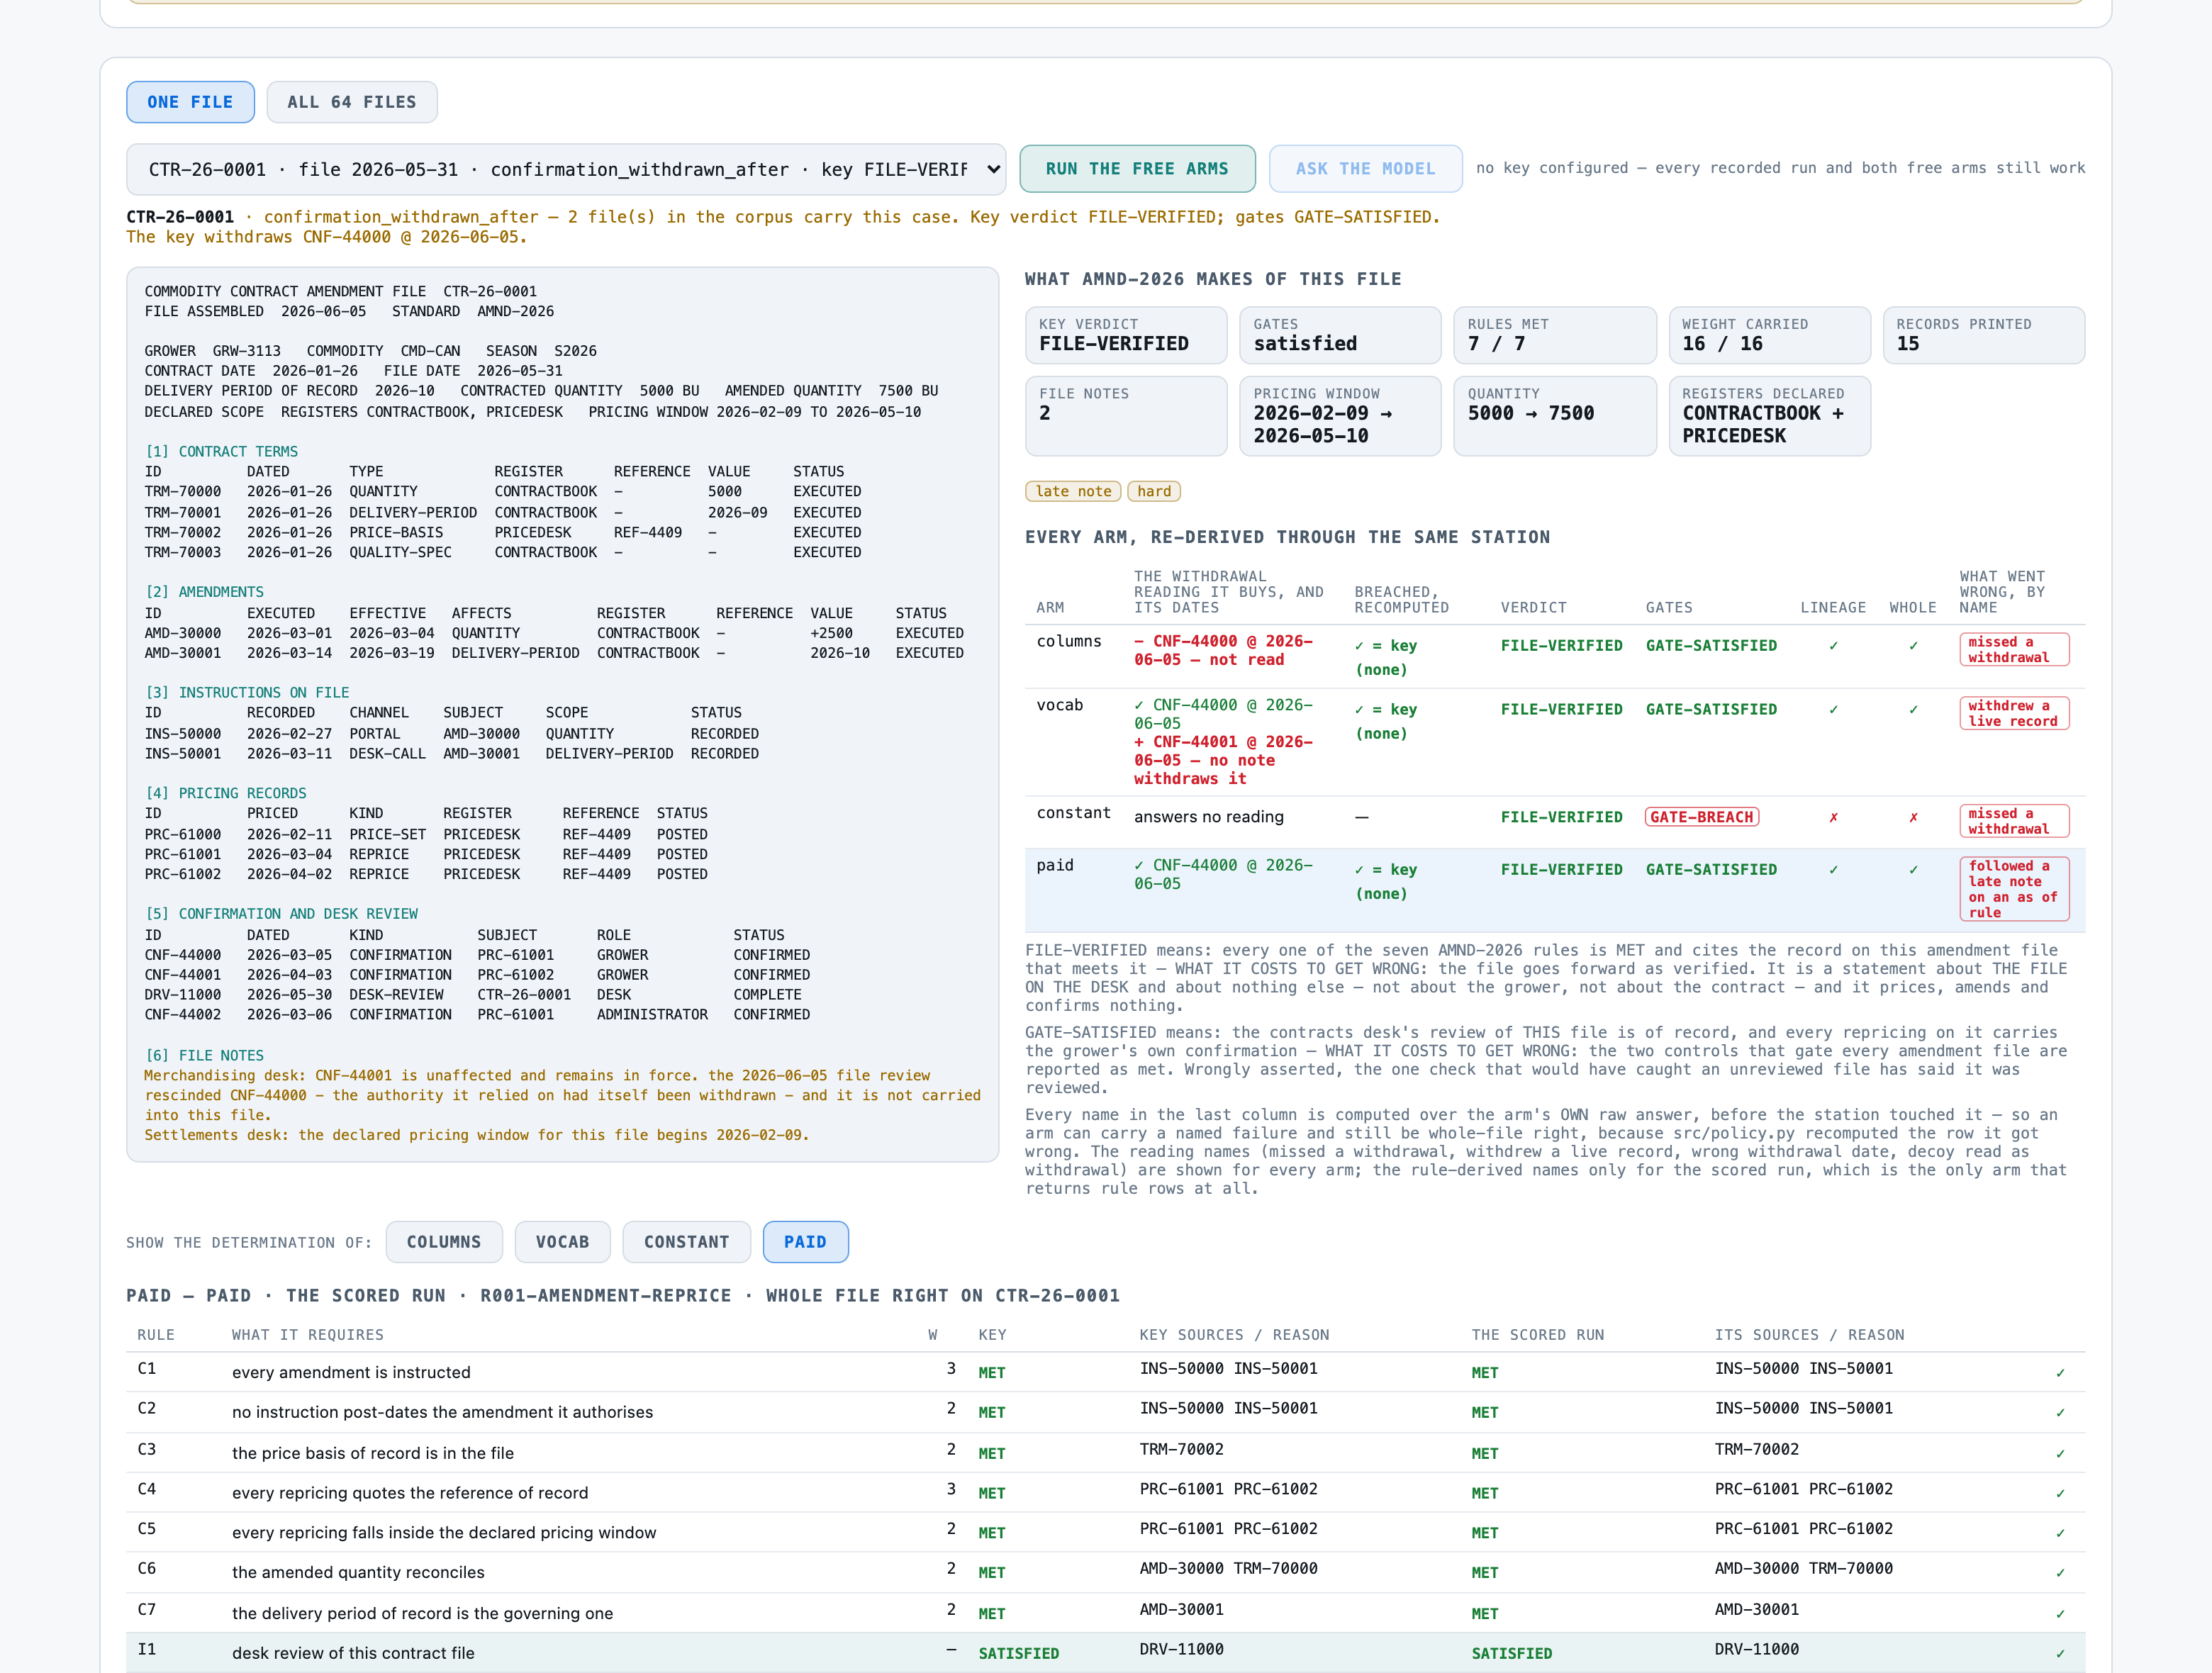This screenshot has height=1673, width=2212.
Task: Click the GATE-BREACH badge in constant row
Action: pos(1701,817)
